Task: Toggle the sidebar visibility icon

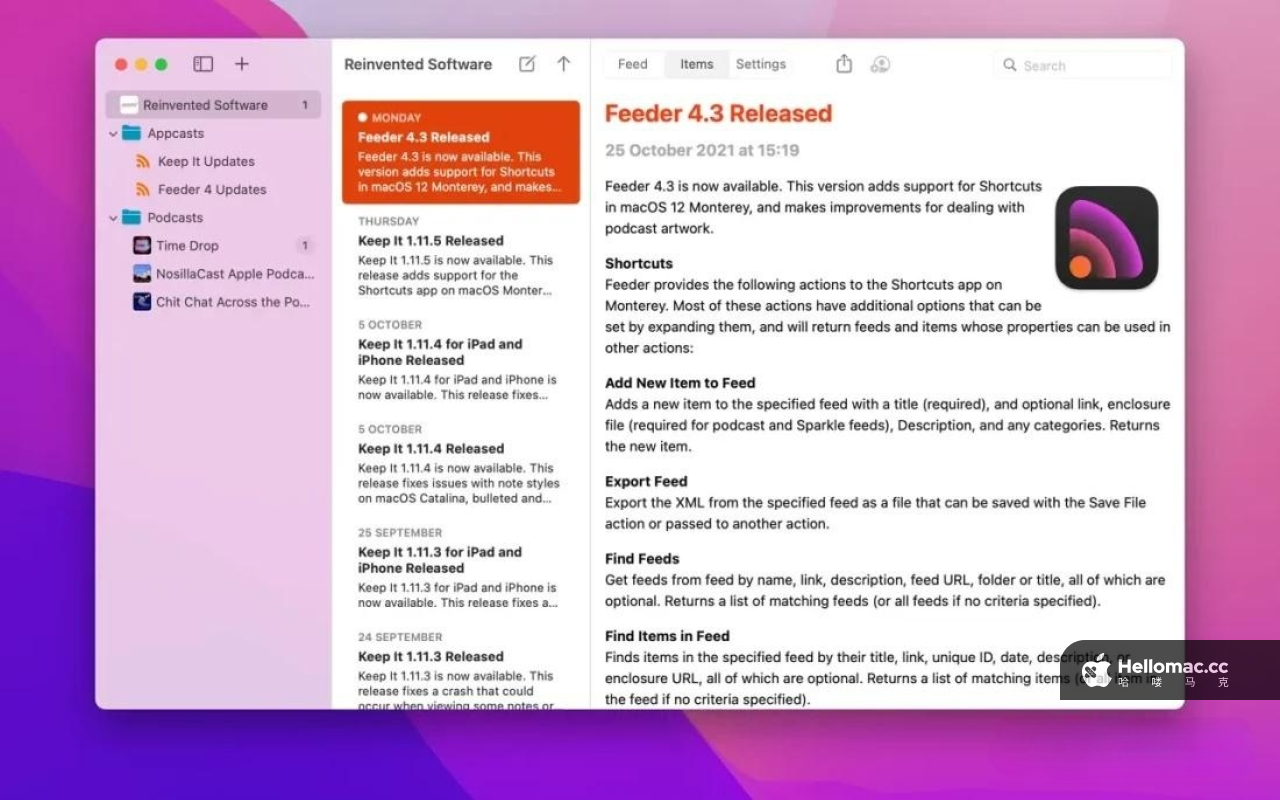Action: [x=203, y=64]
